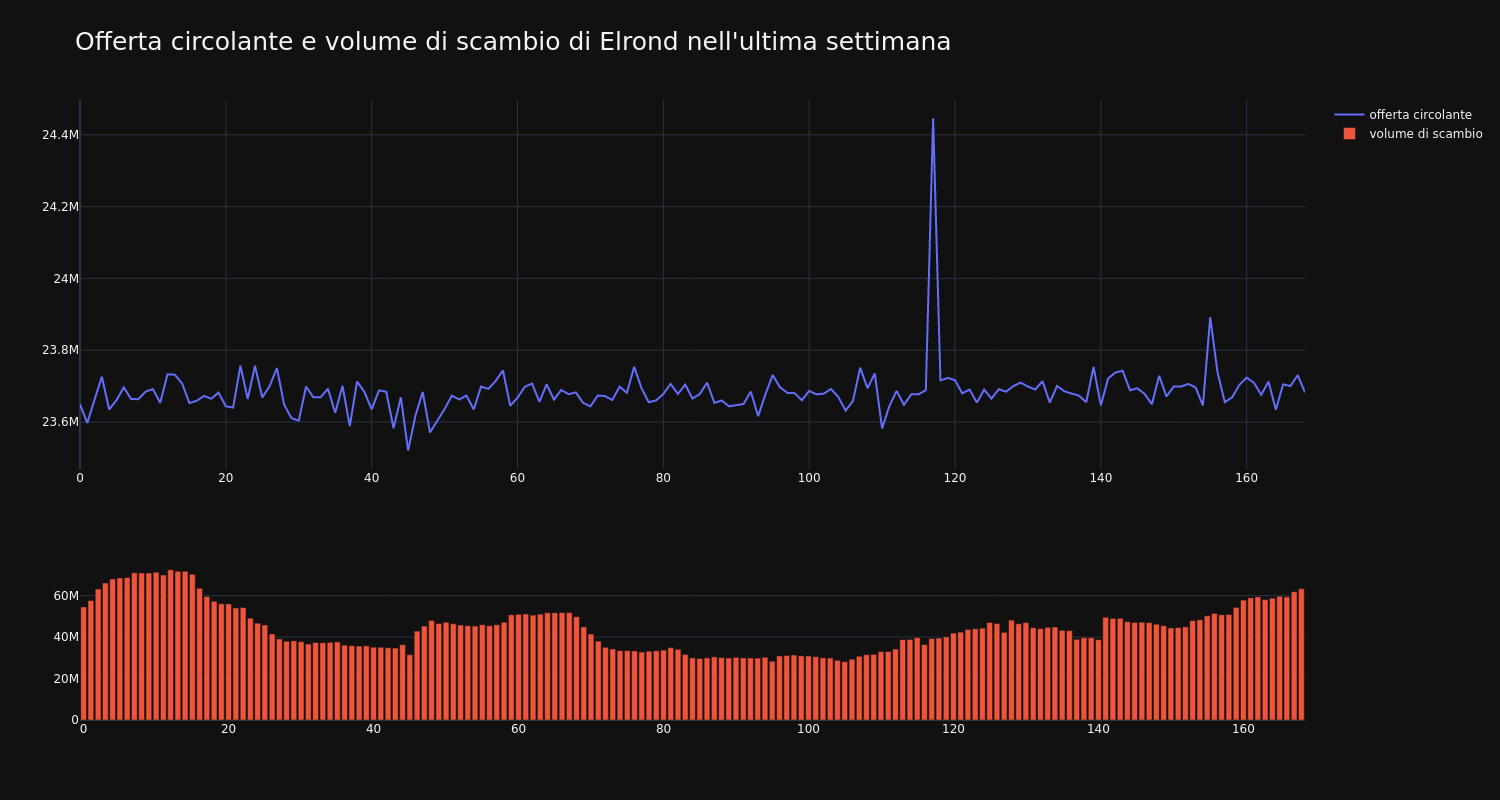
Task: Click the 60M label on the volume axis
Action: click(x=66, y=596)
